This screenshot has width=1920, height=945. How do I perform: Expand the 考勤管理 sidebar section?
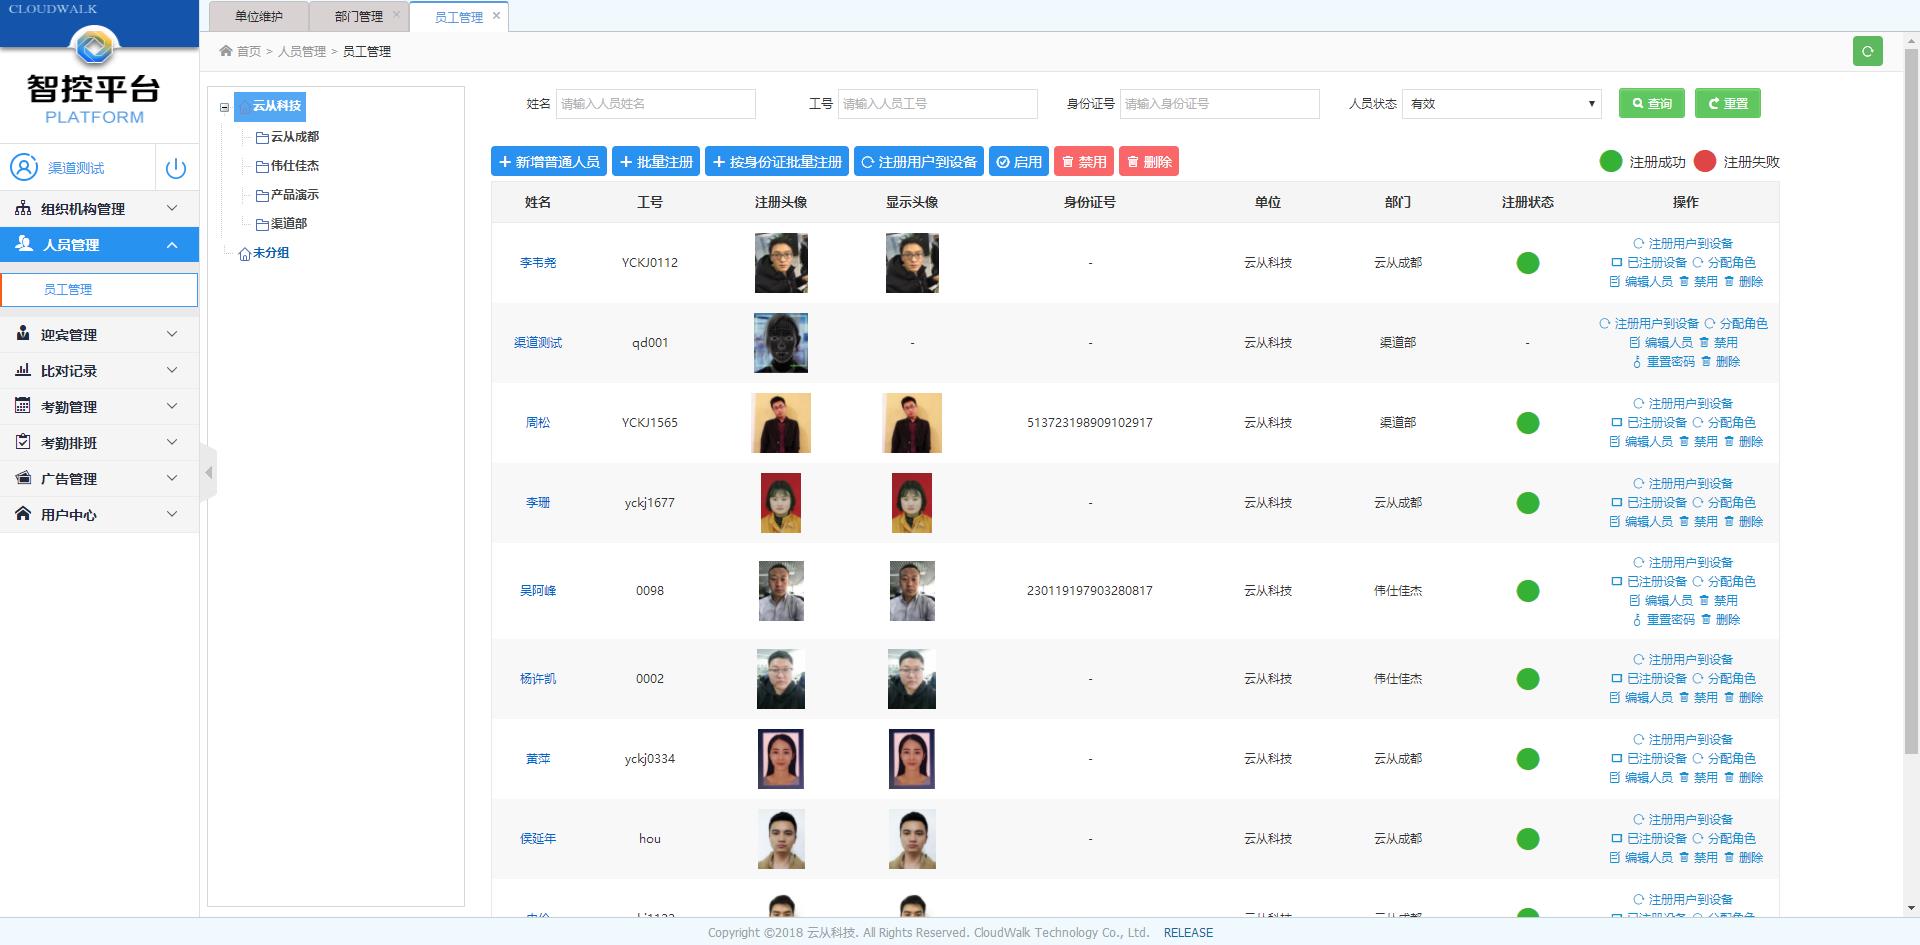click(99, 407)
